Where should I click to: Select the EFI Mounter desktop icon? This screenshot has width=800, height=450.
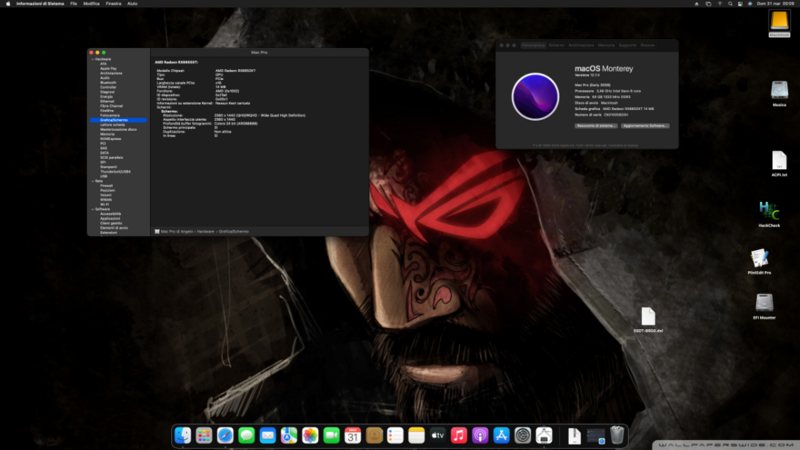tap(765, 304)
